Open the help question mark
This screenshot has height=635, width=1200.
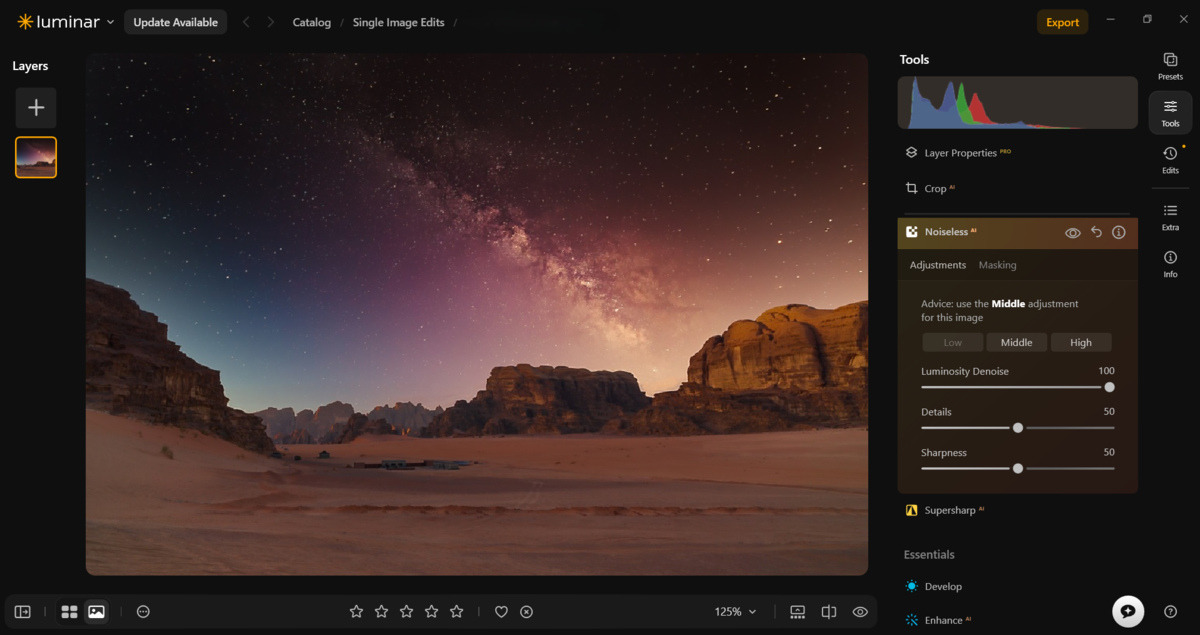tap(1170, 611)
